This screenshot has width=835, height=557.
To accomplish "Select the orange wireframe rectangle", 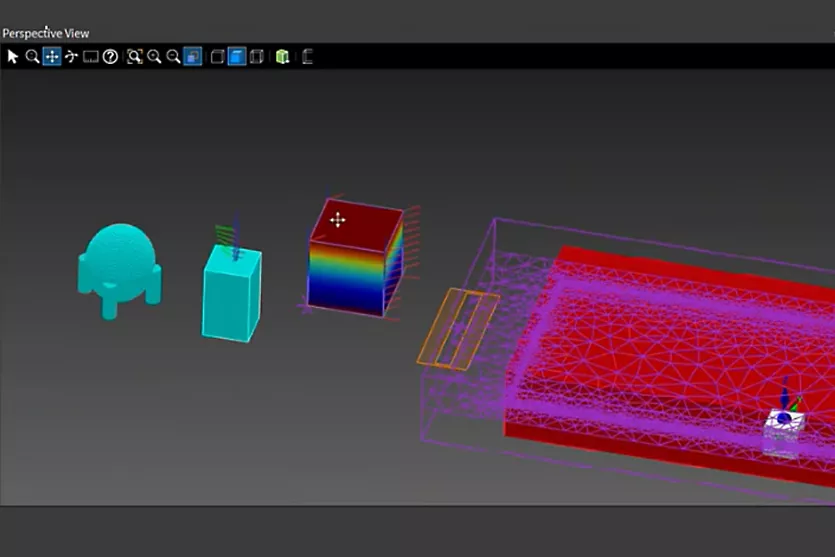I will coord(457,328).
